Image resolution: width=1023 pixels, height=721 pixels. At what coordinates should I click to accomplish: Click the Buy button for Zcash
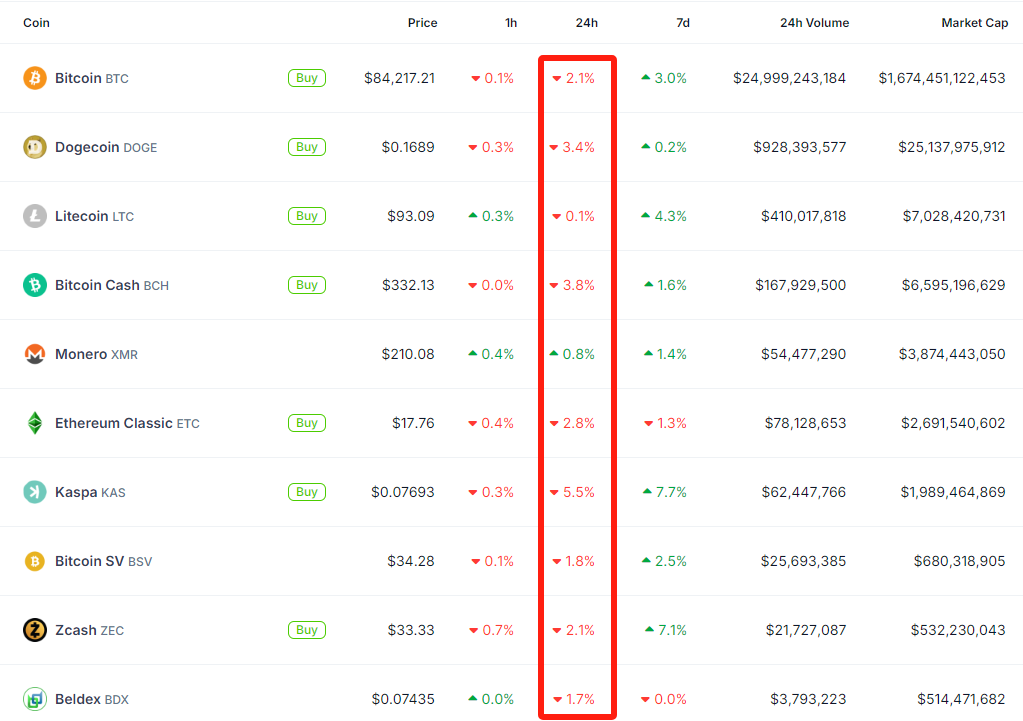point(306,629)
